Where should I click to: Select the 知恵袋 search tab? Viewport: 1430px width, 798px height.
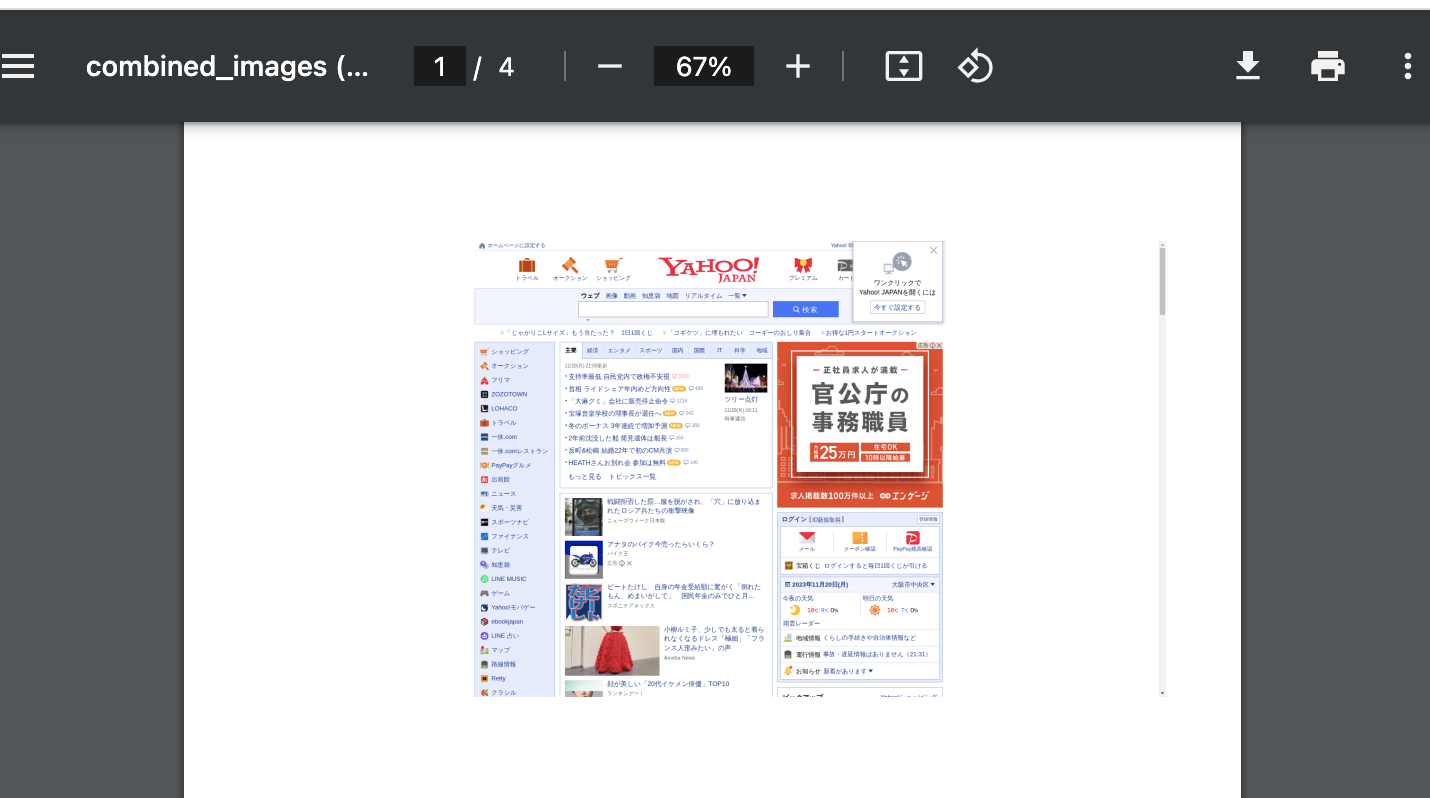[651, 296]
